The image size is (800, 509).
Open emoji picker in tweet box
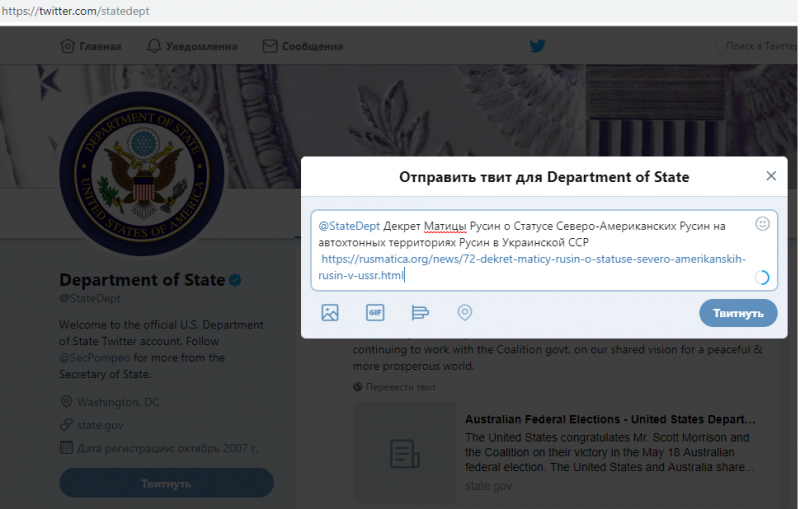[762, 224]
